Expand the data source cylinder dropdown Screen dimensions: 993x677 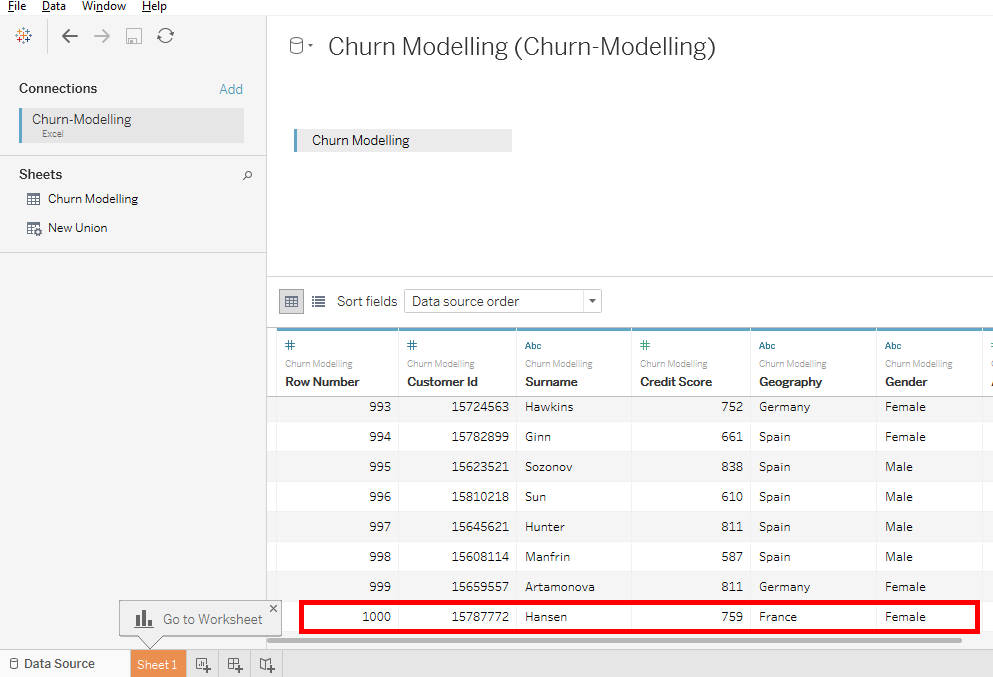point(301,46)
